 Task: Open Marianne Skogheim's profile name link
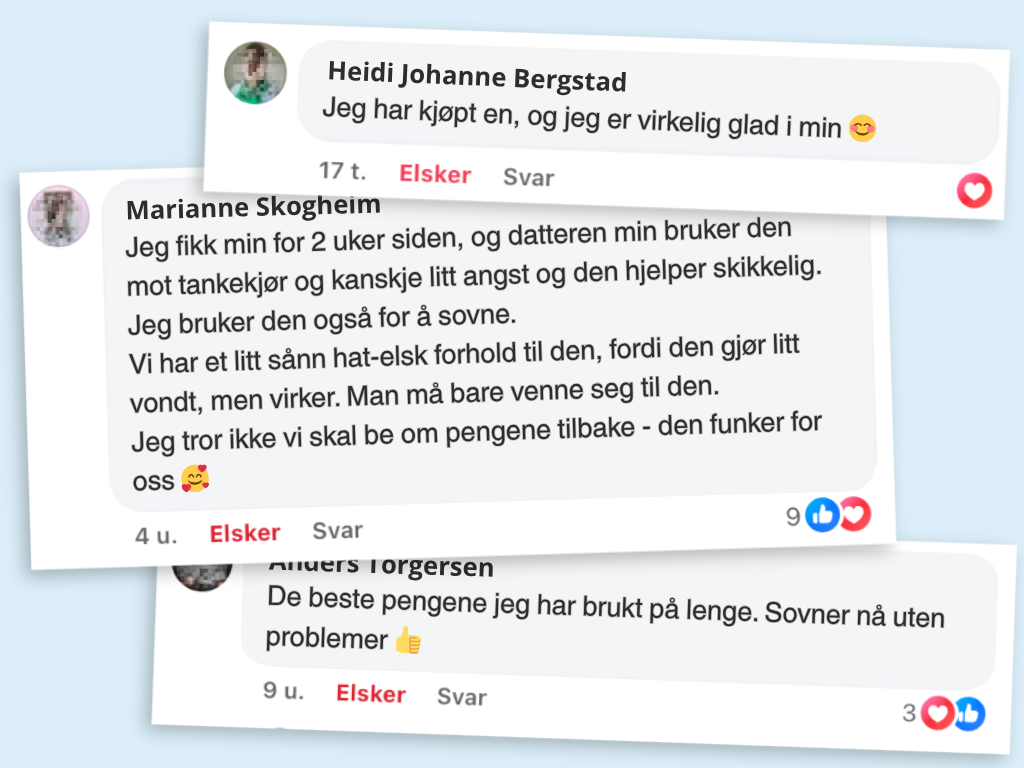[253, 208]
